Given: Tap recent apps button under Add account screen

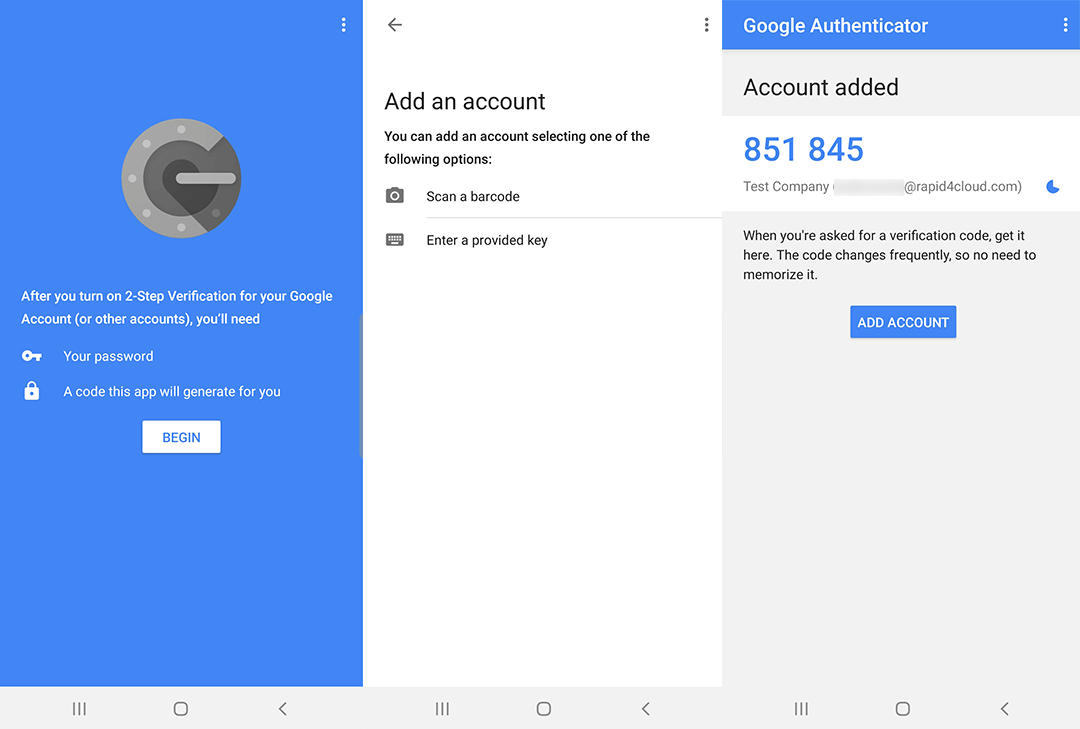Looking at the screenshot, I should [x=442, y=708].
